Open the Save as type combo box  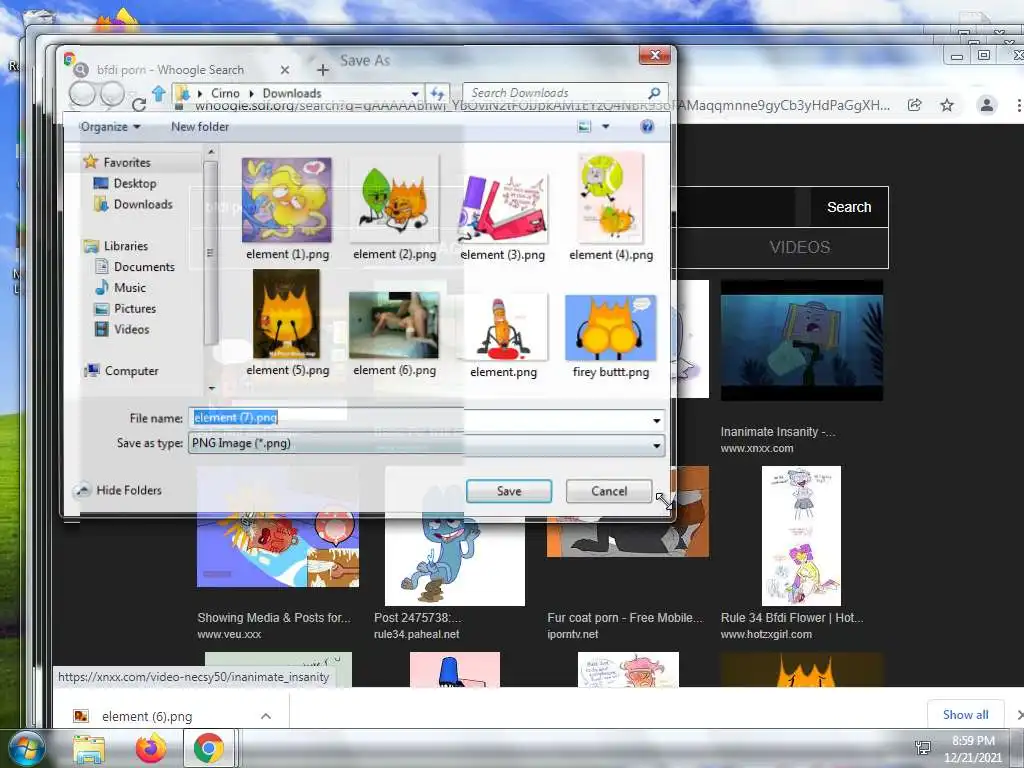click(x=426, y=444)
